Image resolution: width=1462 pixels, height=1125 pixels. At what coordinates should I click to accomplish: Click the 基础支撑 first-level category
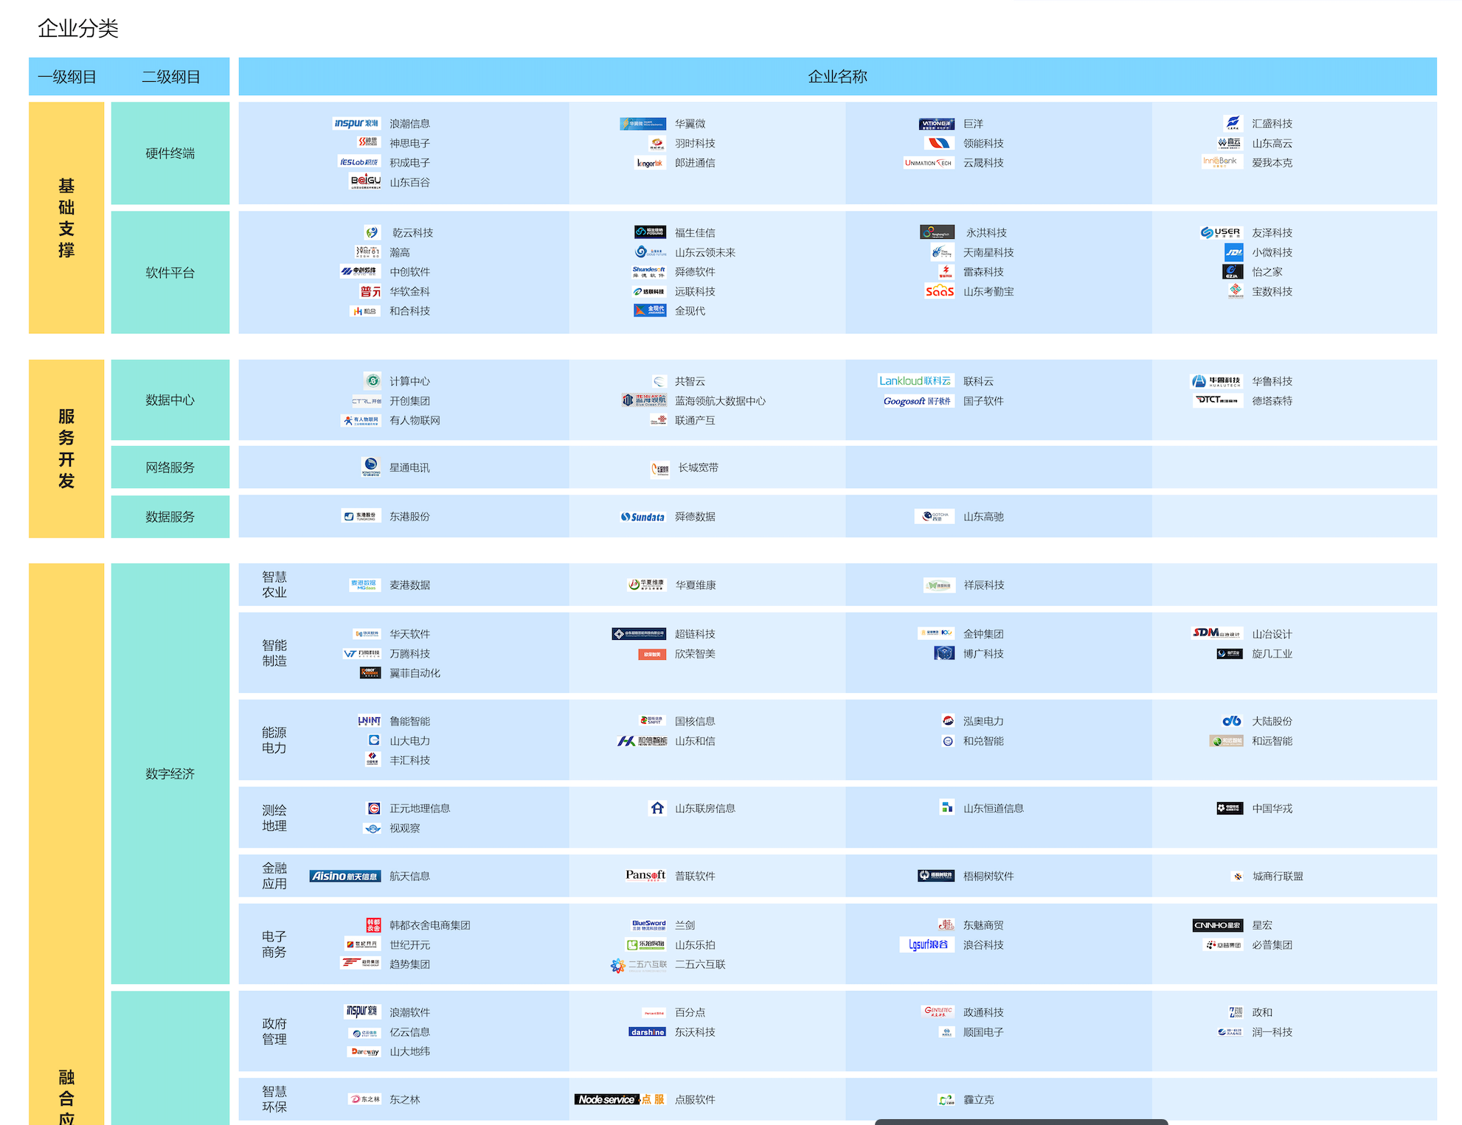(x=66, y=218)
